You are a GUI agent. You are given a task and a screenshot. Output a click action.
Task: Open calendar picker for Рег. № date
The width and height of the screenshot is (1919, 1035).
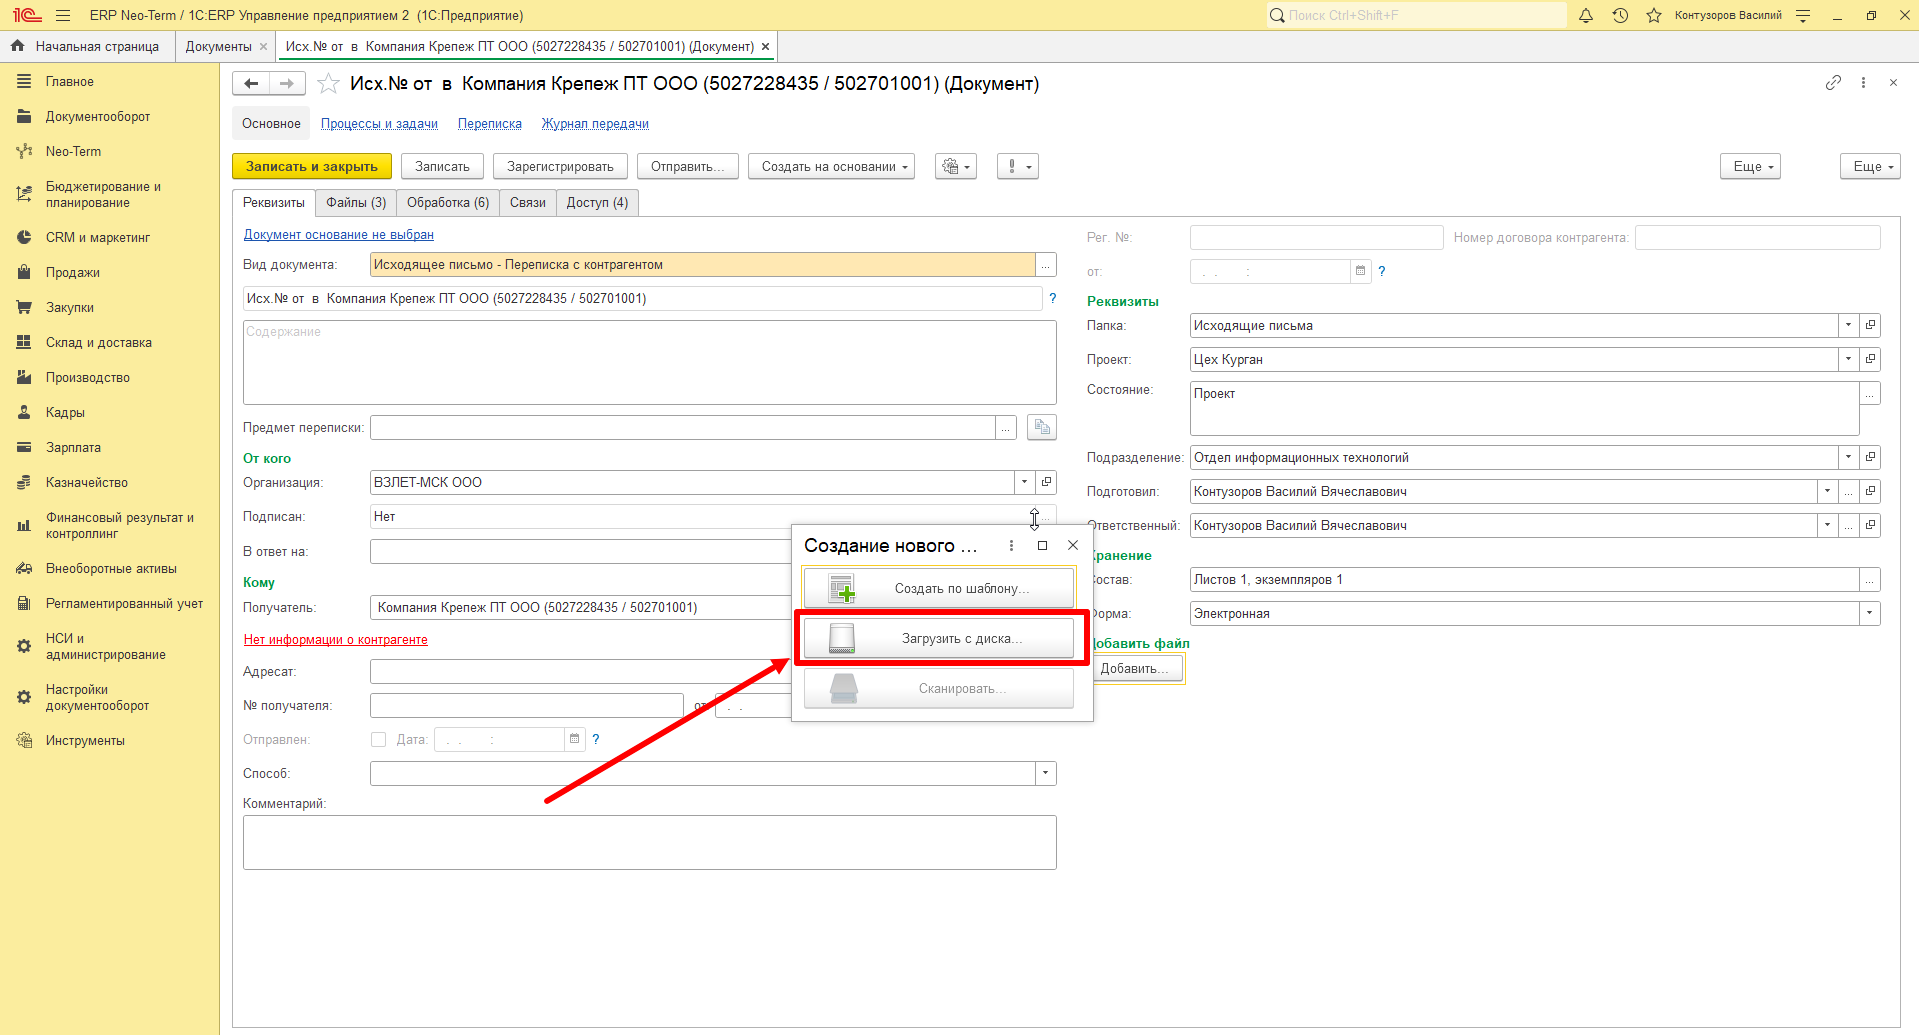(1360, 271)
